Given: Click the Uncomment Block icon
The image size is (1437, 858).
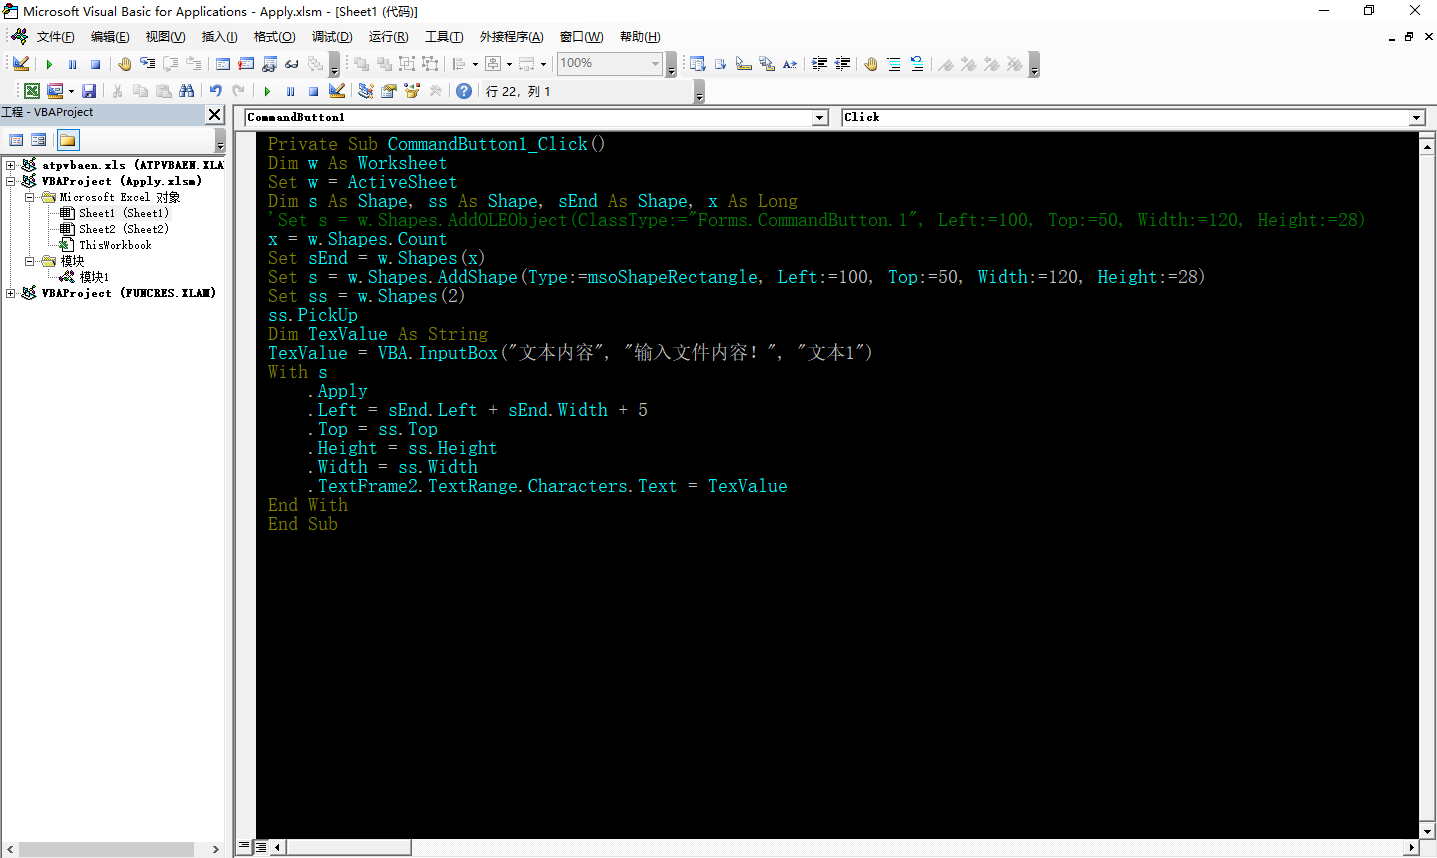Looking at the screenshot, I should [x=917, y=64].
